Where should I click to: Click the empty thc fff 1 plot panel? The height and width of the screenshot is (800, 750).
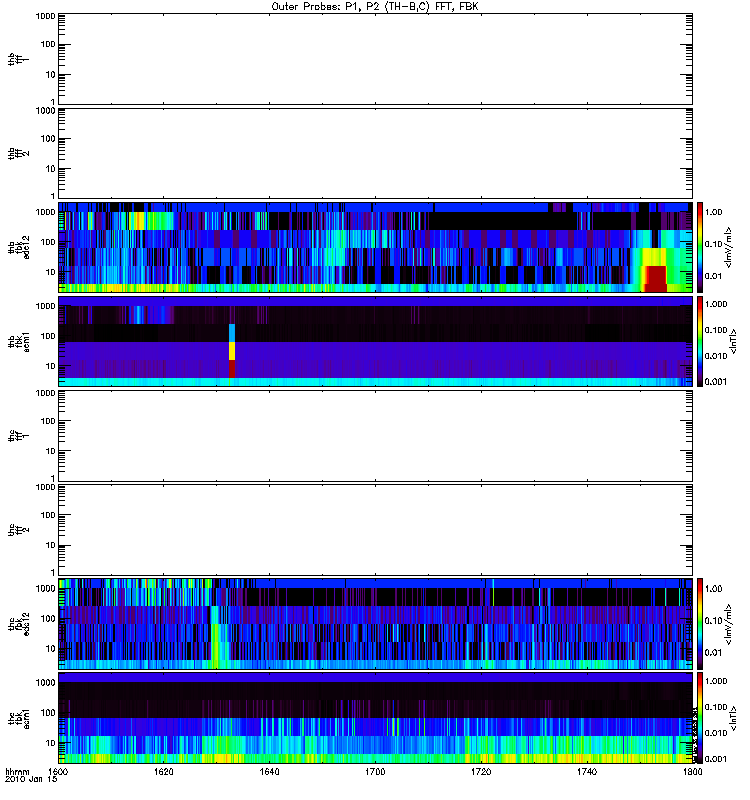point(375,436)
